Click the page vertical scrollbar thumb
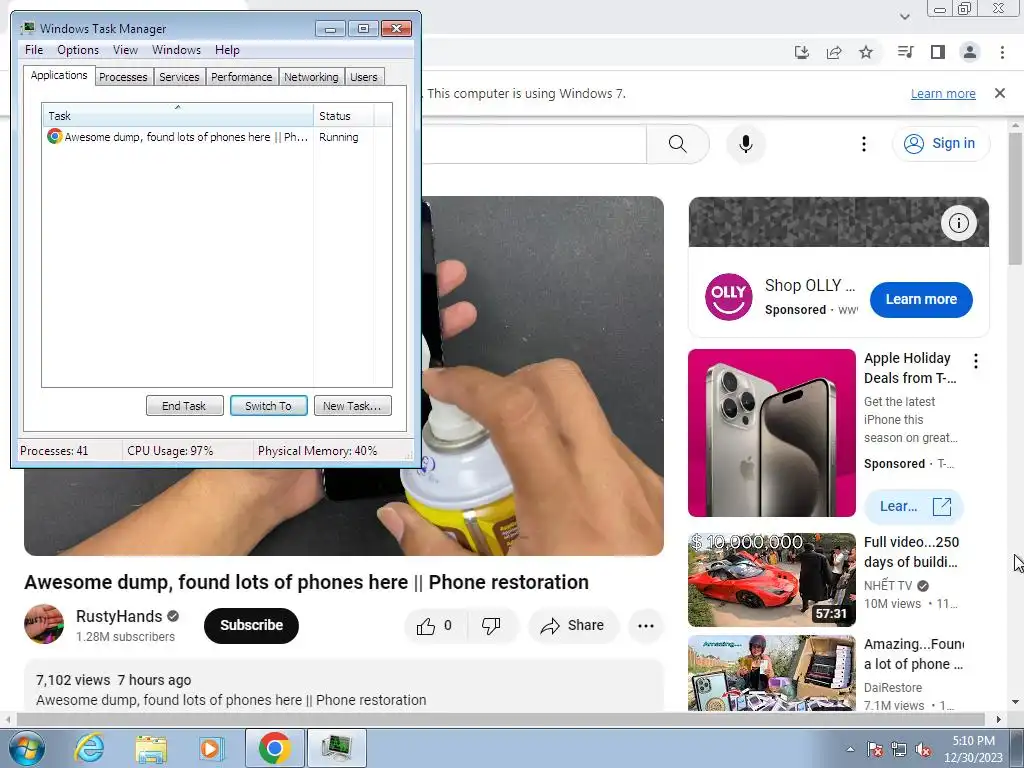Image resolution: width=1024 pixels, height=768 pixels. click(1015, 198)
